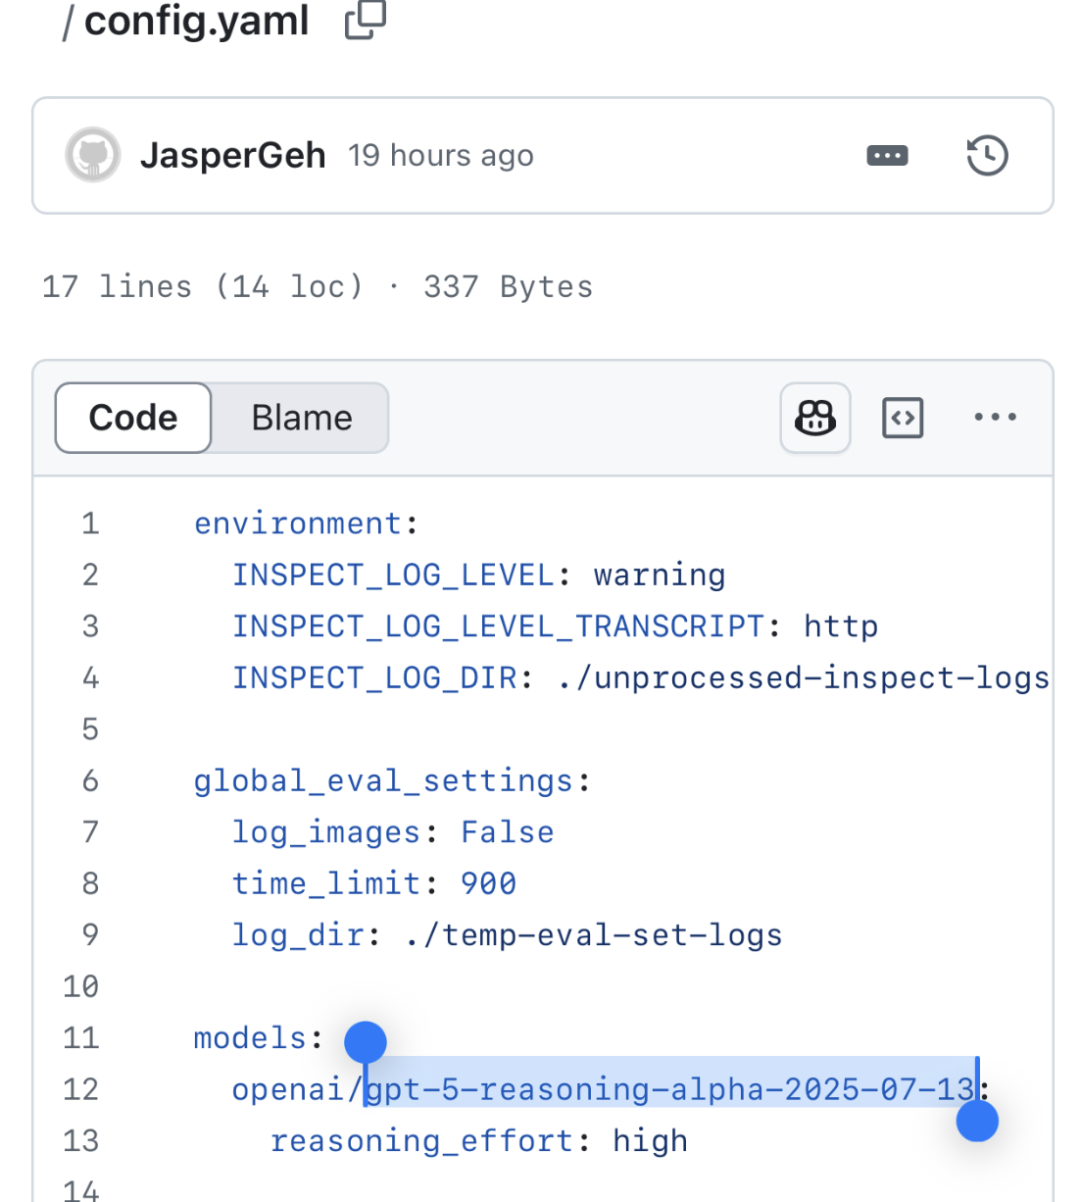Open the file commit history clock icon
This screenshot has width=1080, height=1202.
pos(987,156)
